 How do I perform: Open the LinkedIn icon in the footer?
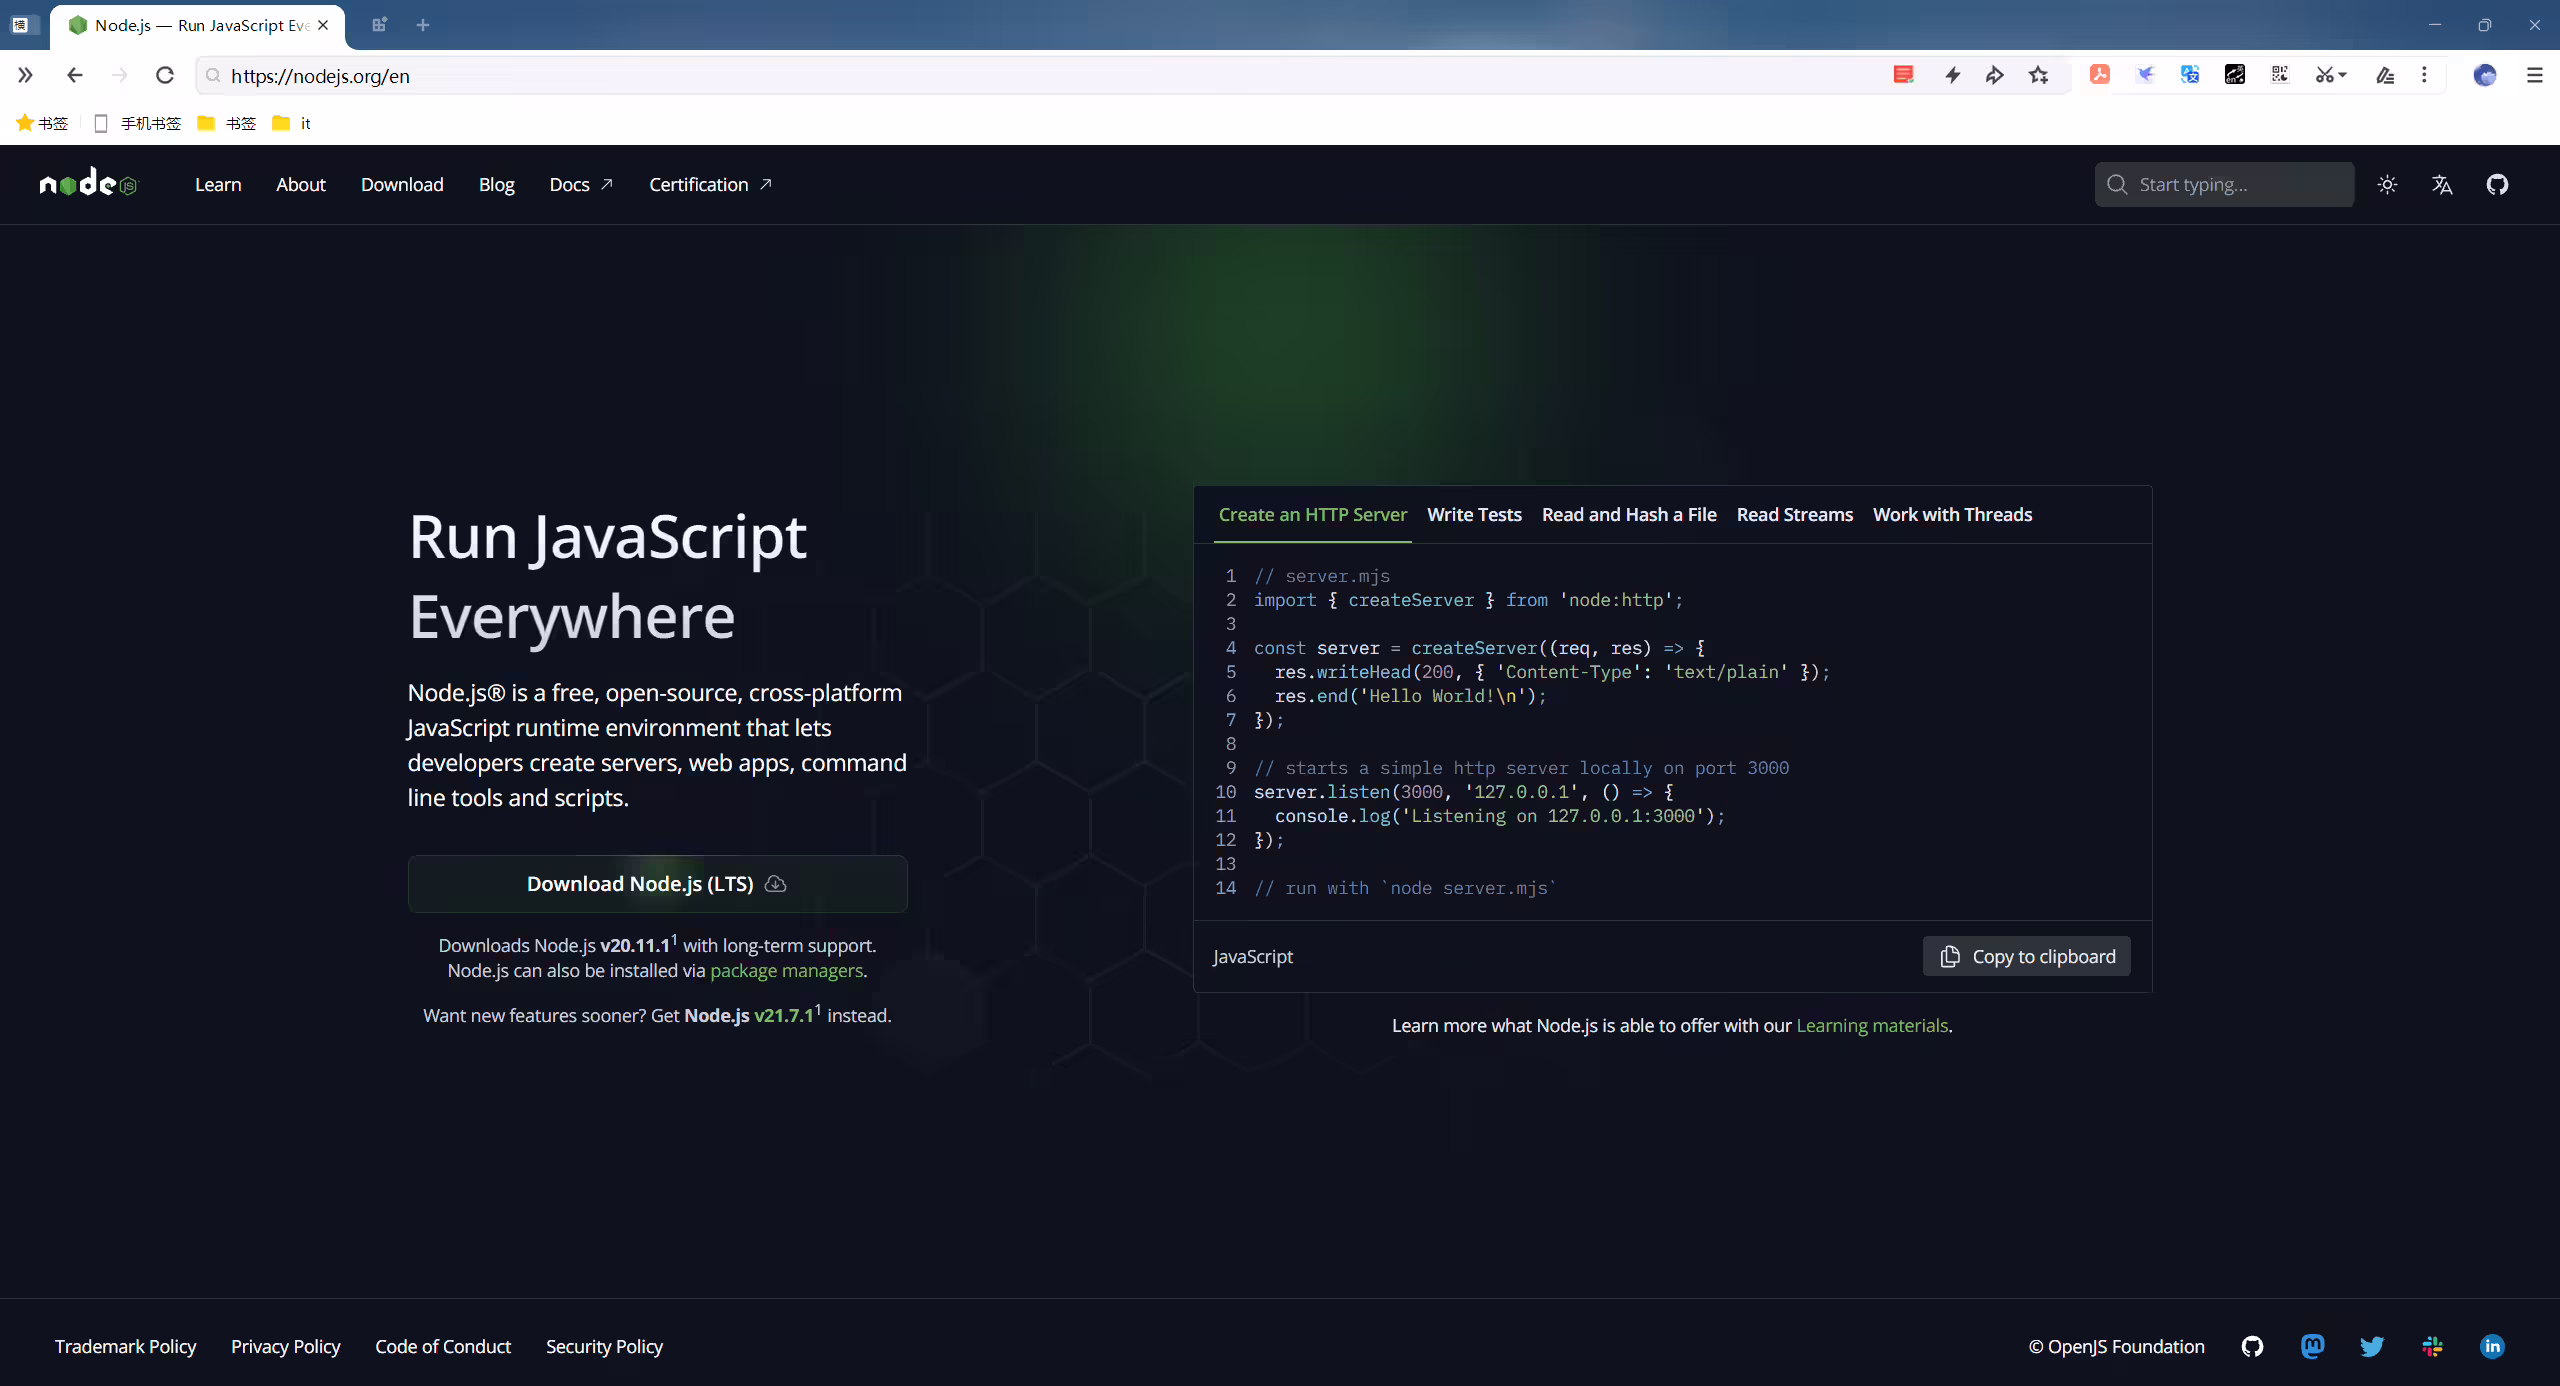[2492, 1346]
